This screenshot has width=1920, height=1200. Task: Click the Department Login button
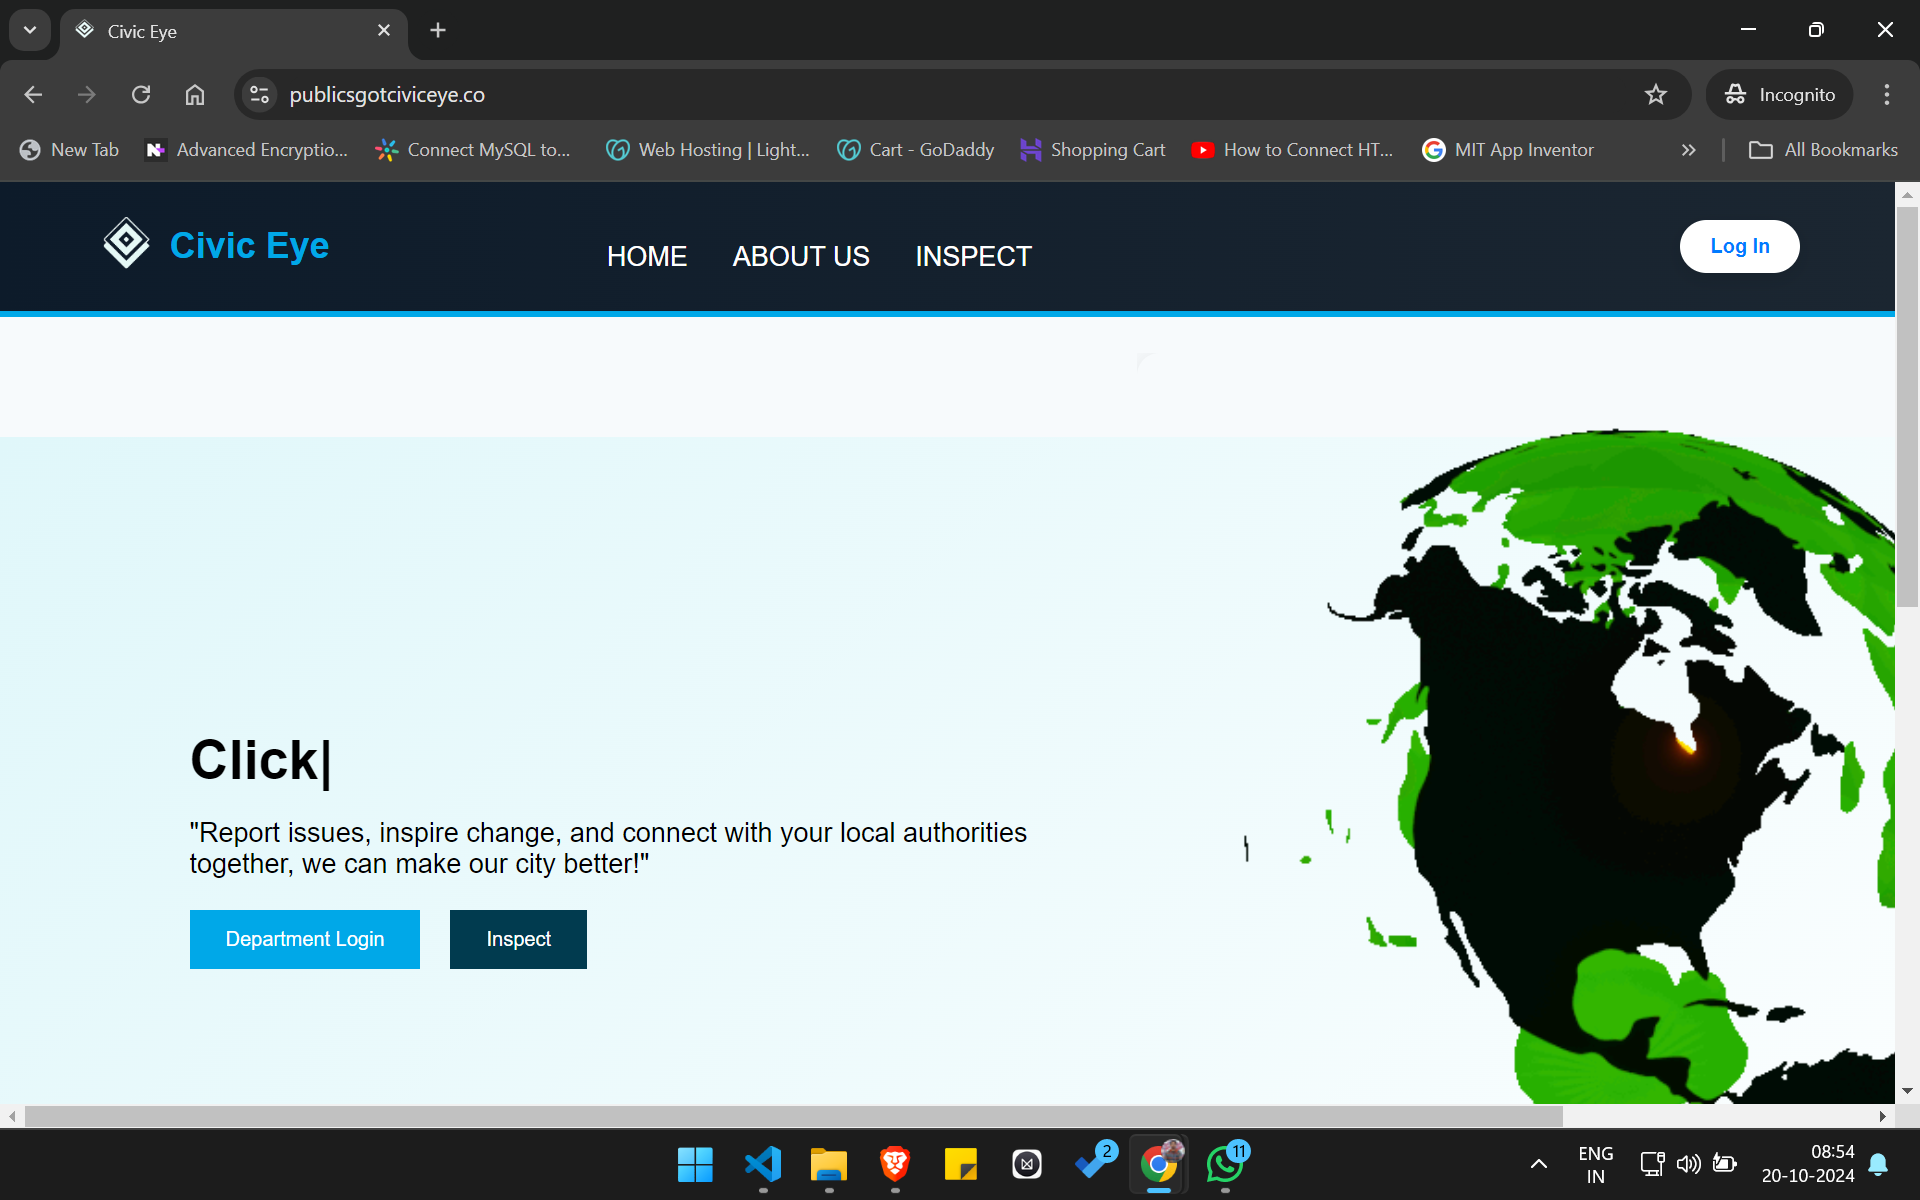click(x=305, y=939)
